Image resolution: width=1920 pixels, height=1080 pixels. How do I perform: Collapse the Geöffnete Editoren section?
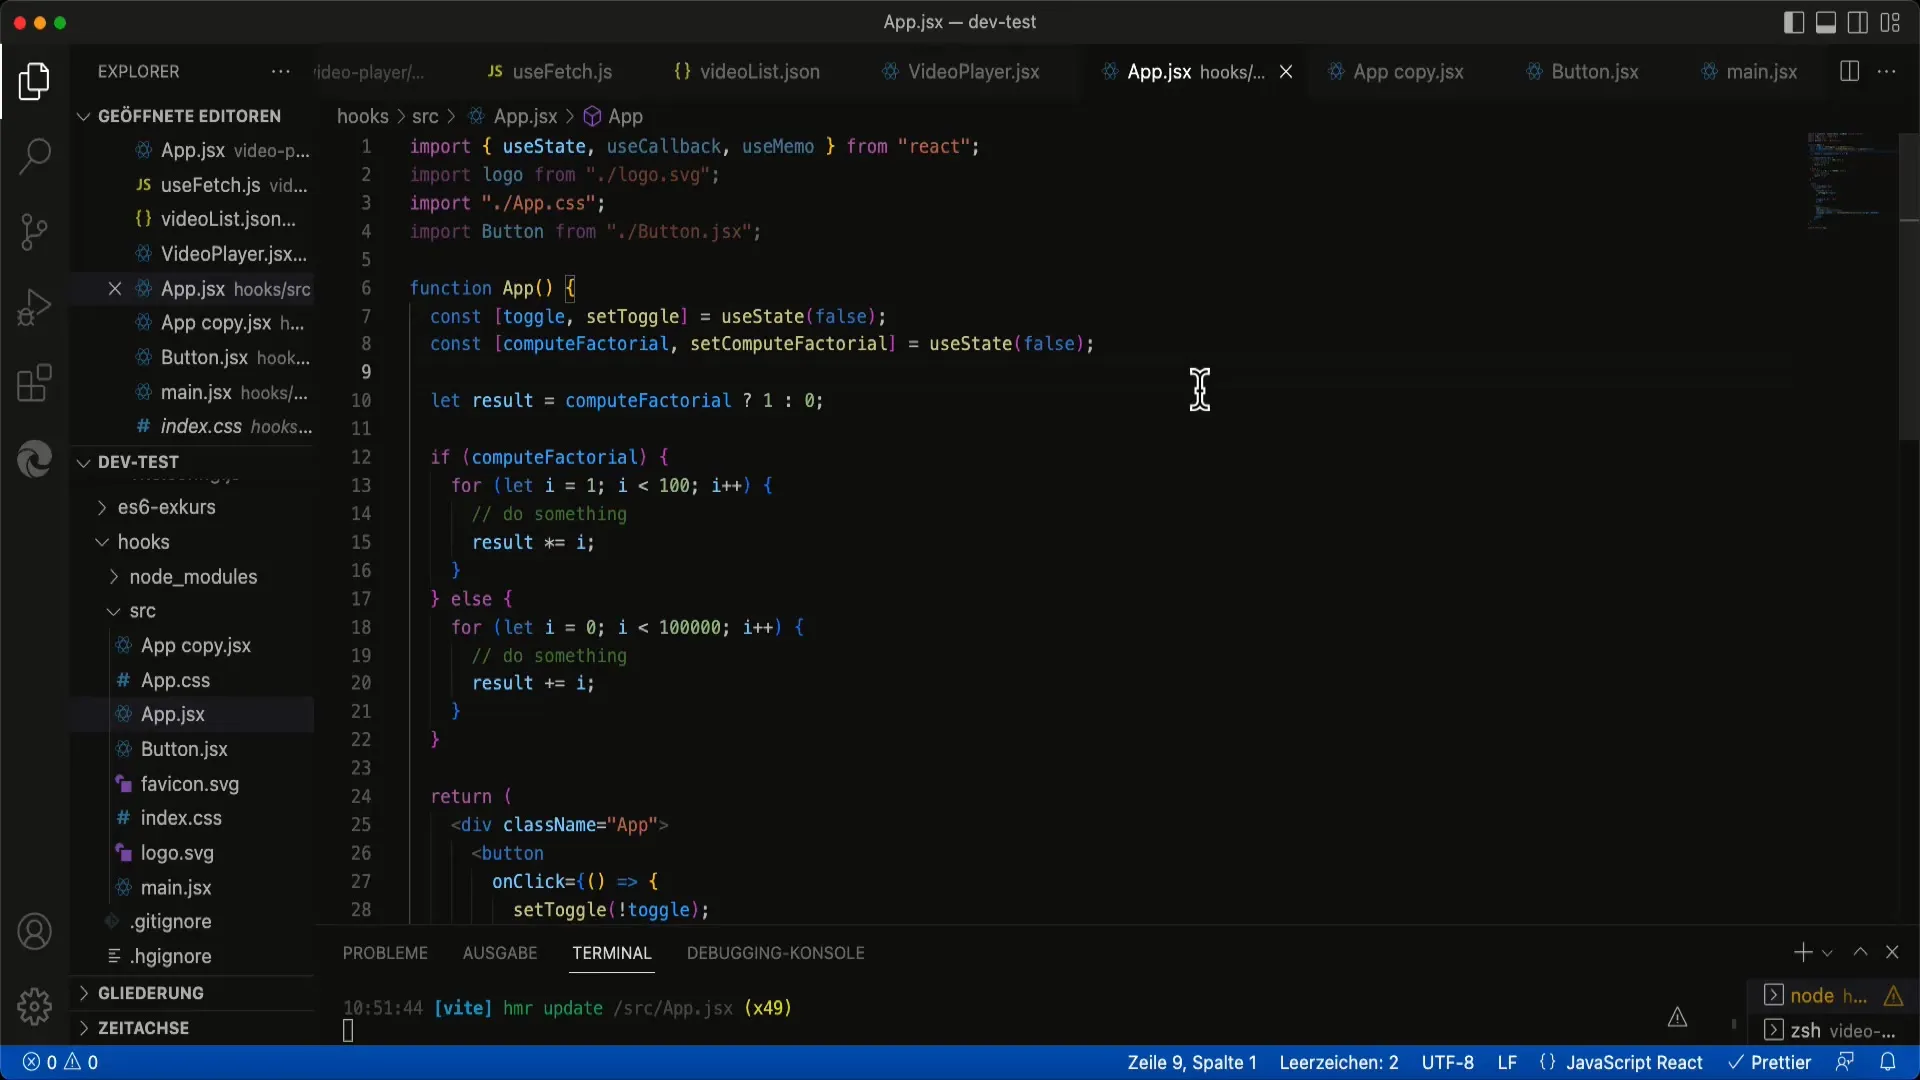click(189, 116)
